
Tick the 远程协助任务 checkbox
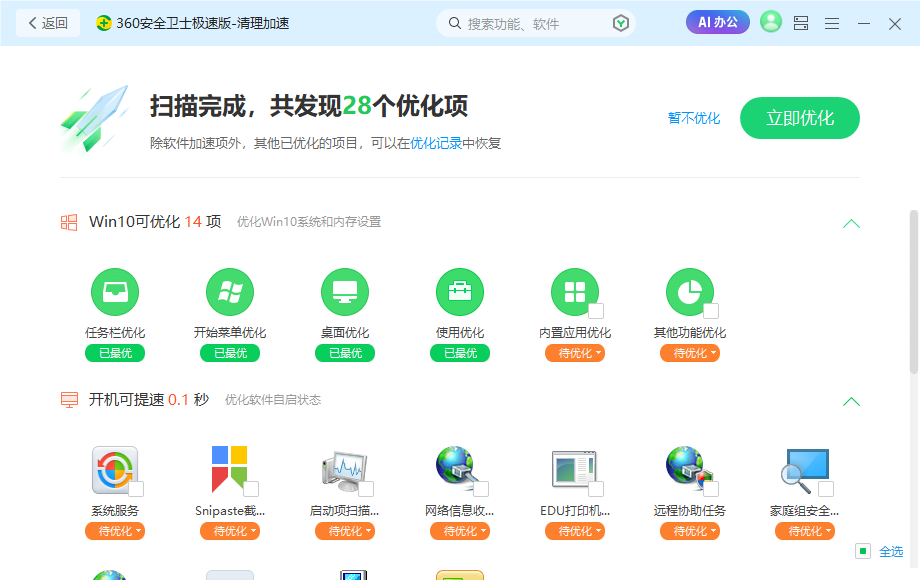712,488
